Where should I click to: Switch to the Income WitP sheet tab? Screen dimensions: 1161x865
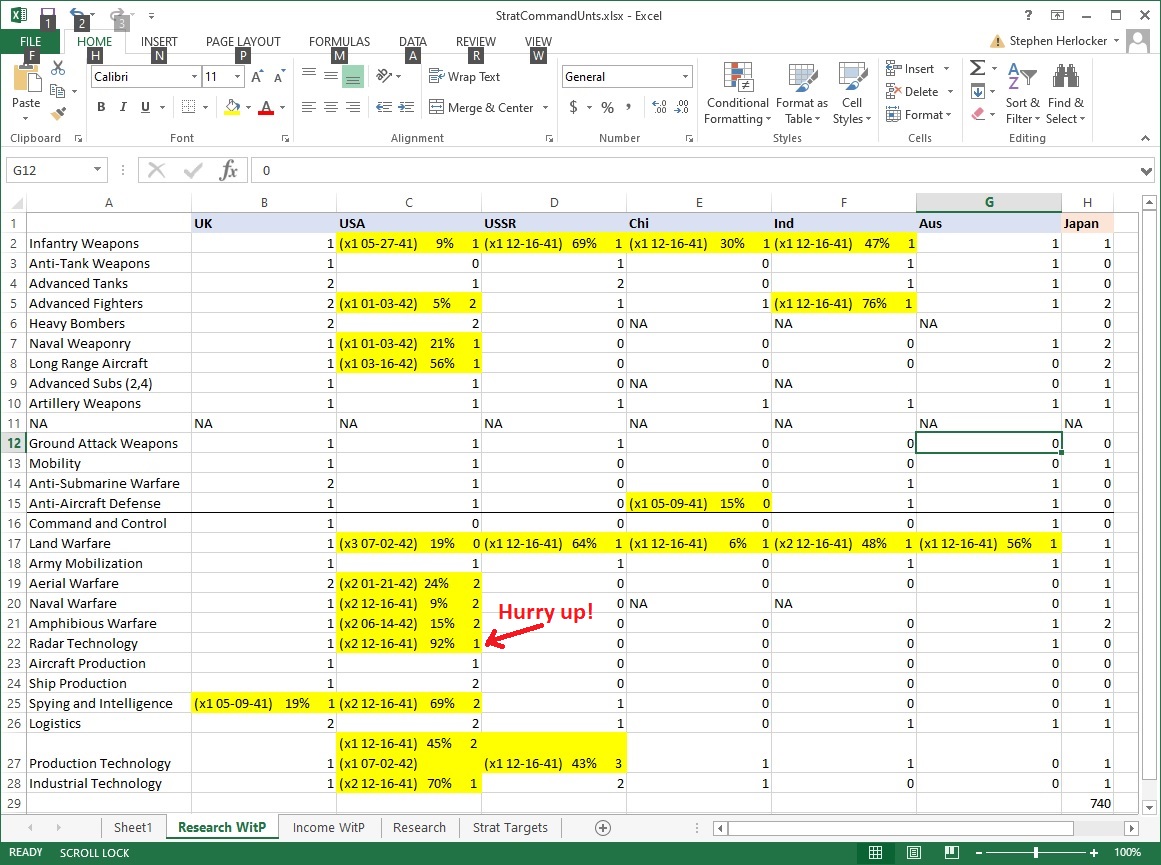click(329, 828)
